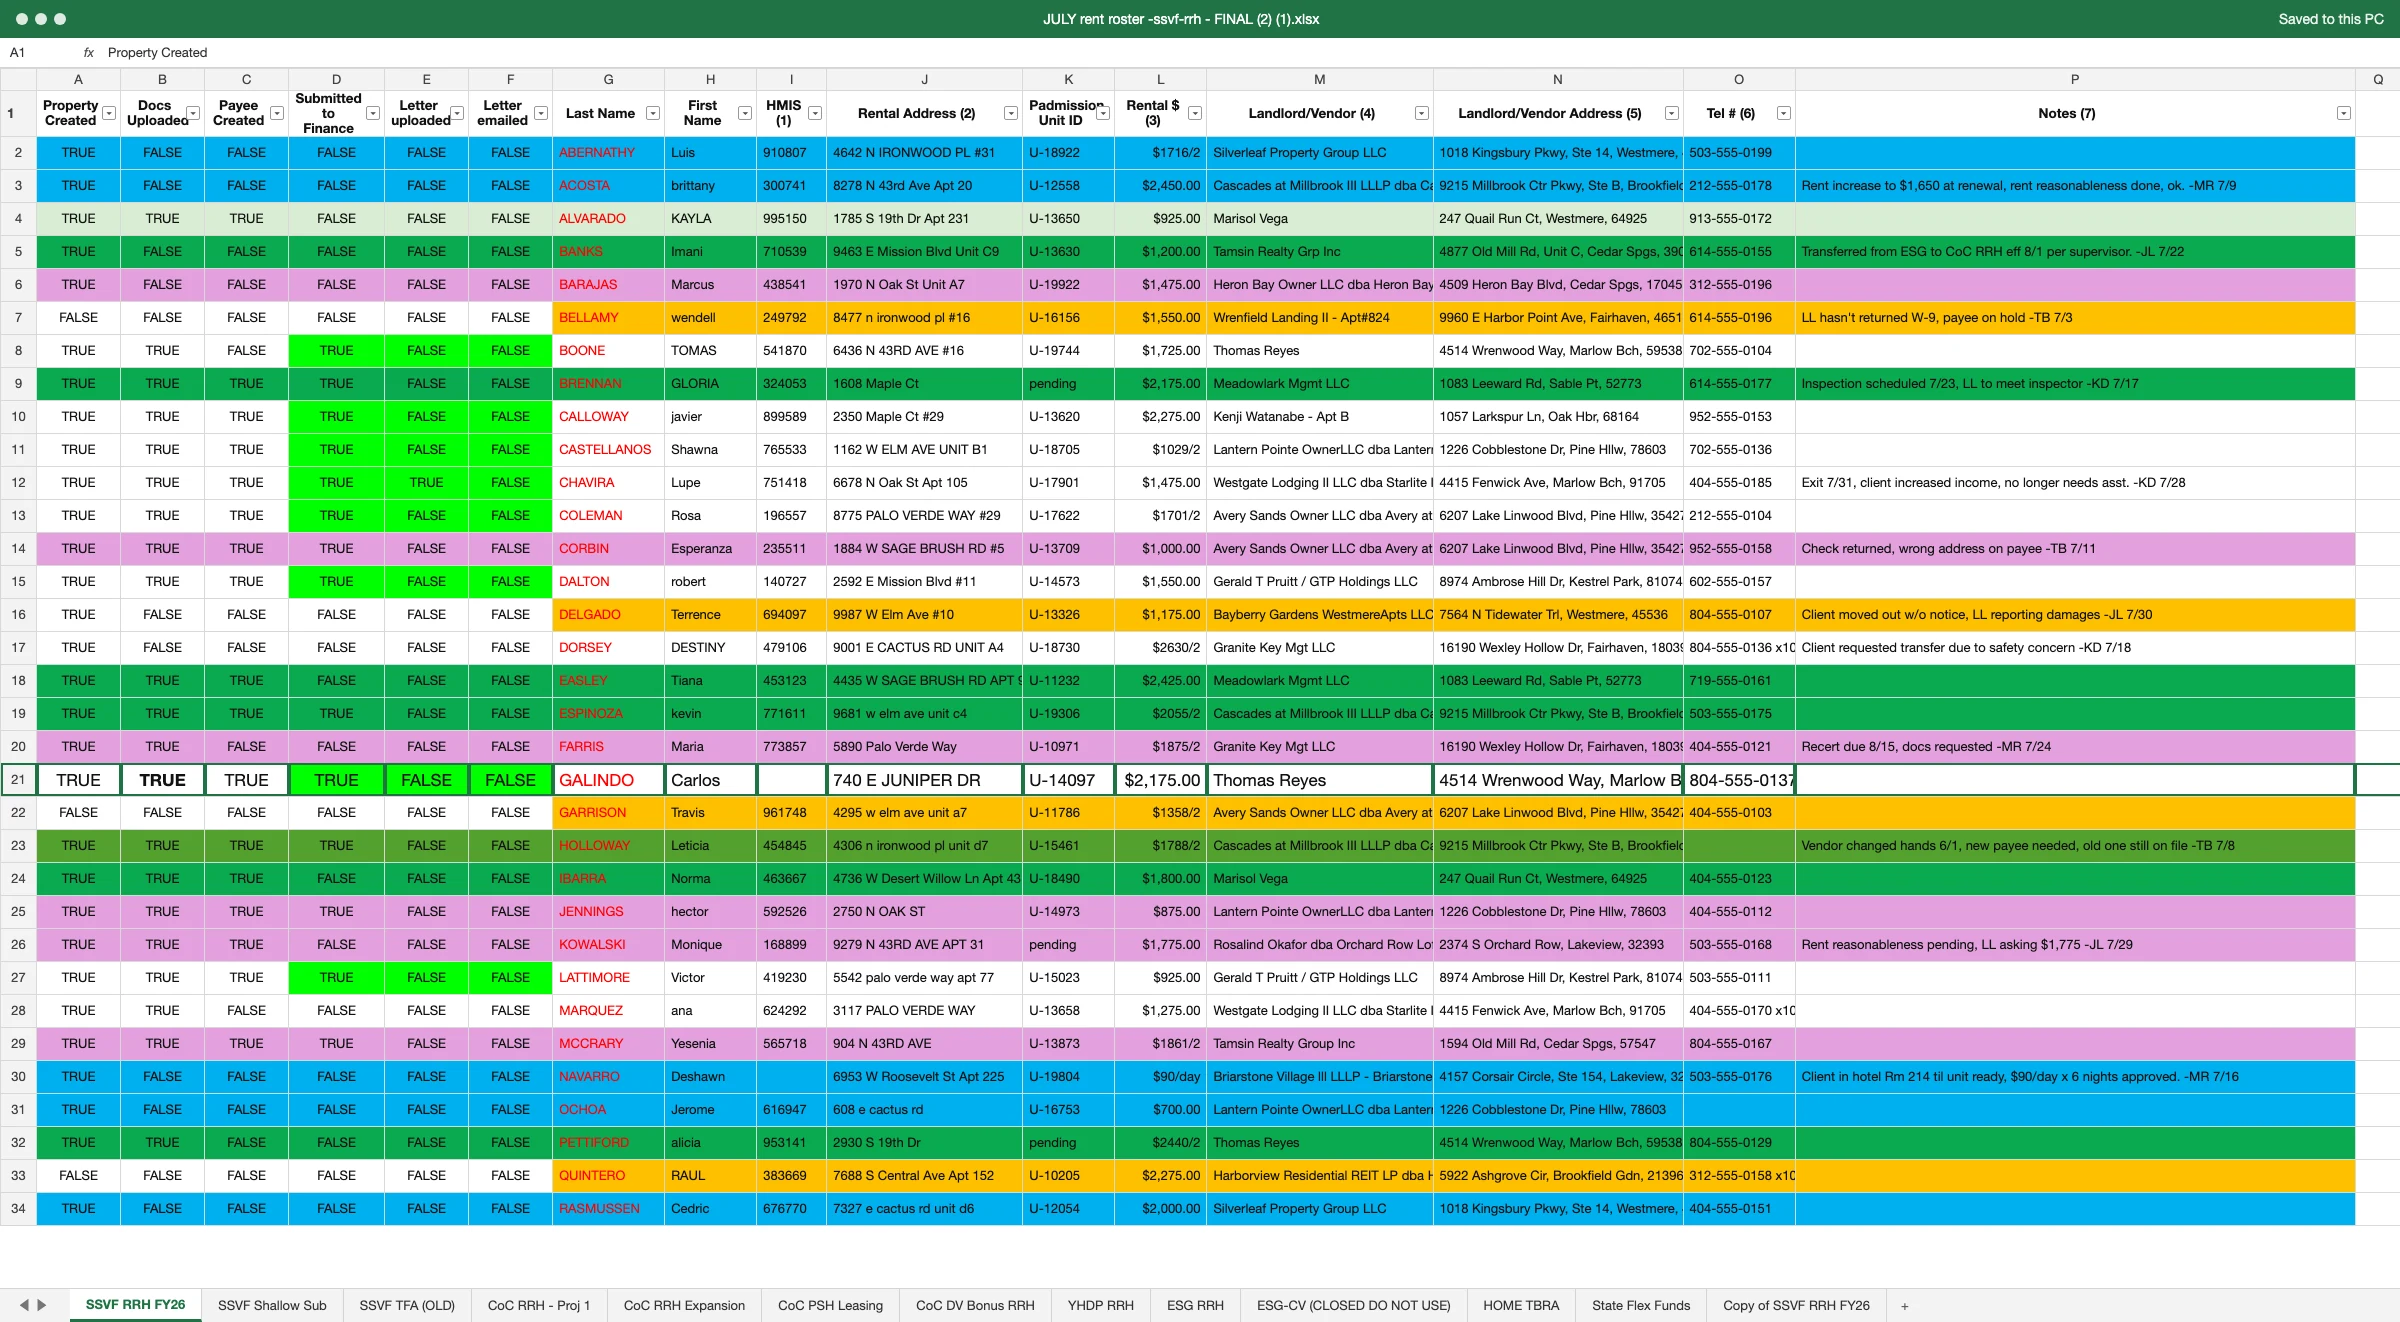Image resolution: width=2400 pixels, height=1322 pixels.
Task: Select last name cell QUINTERO
Action: [608, 1176]
